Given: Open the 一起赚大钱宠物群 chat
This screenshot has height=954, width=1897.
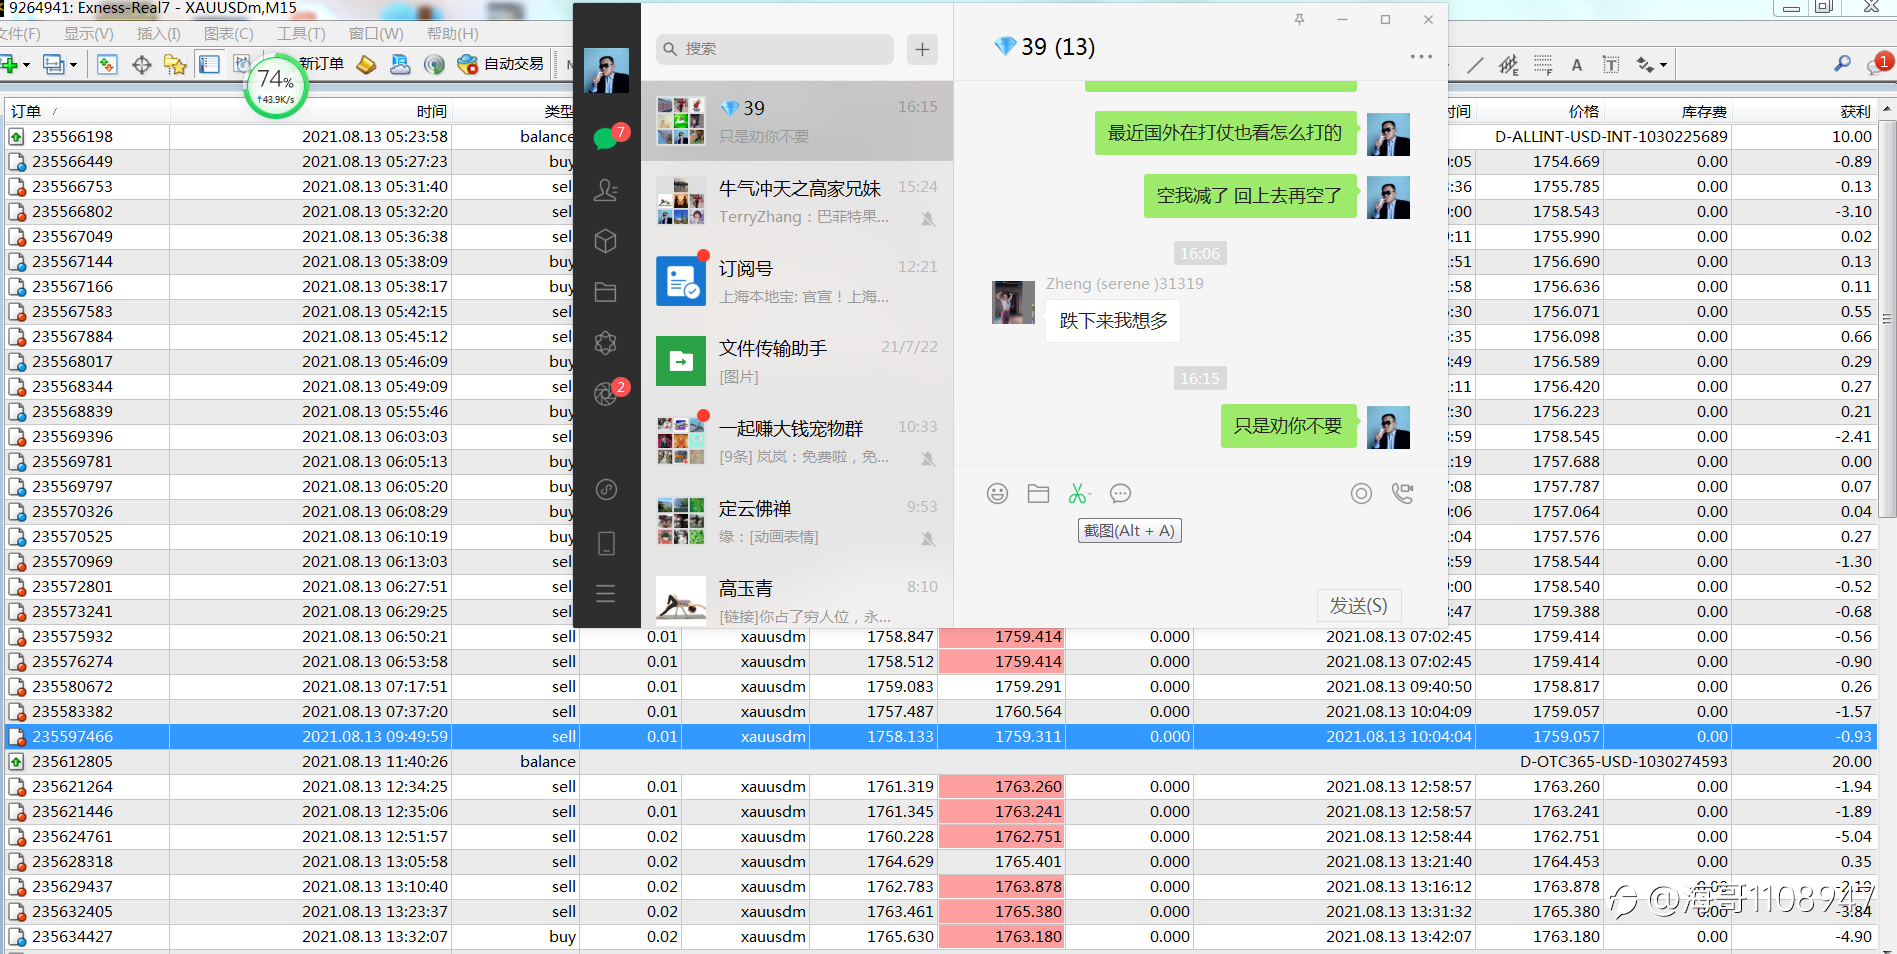Looking at the screenshot, I should tap(797, 441).
